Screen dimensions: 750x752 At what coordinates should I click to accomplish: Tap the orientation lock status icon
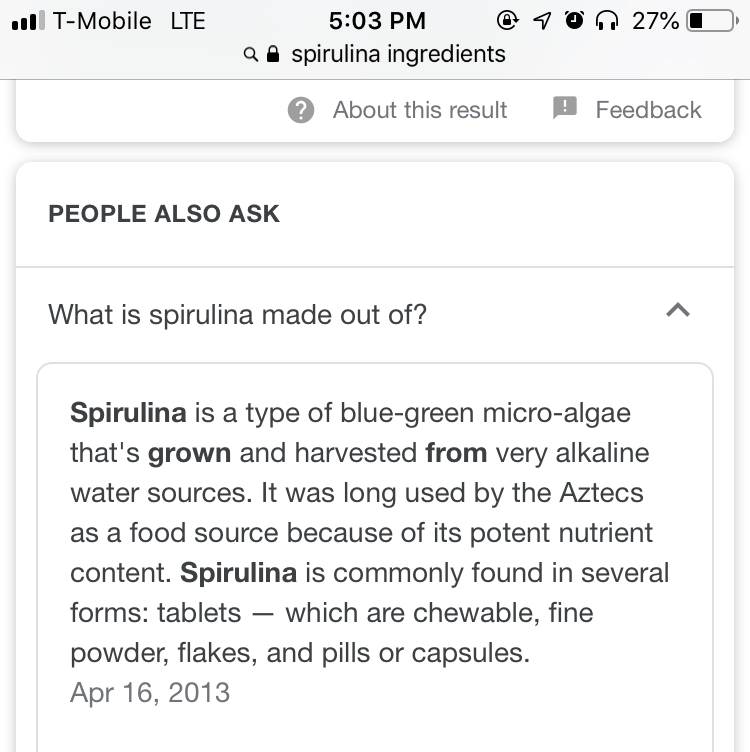tap(507, 21)
